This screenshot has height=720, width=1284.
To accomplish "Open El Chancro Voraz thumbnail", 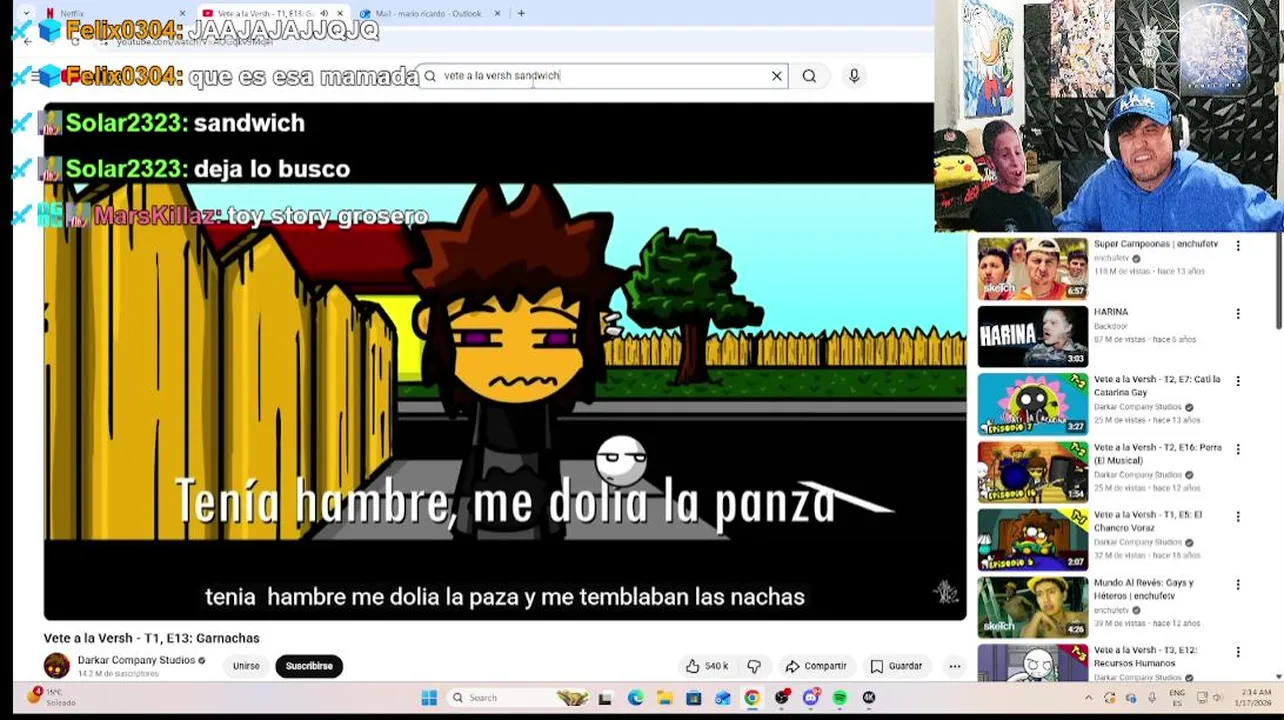I will click(x=1032, y=539).
